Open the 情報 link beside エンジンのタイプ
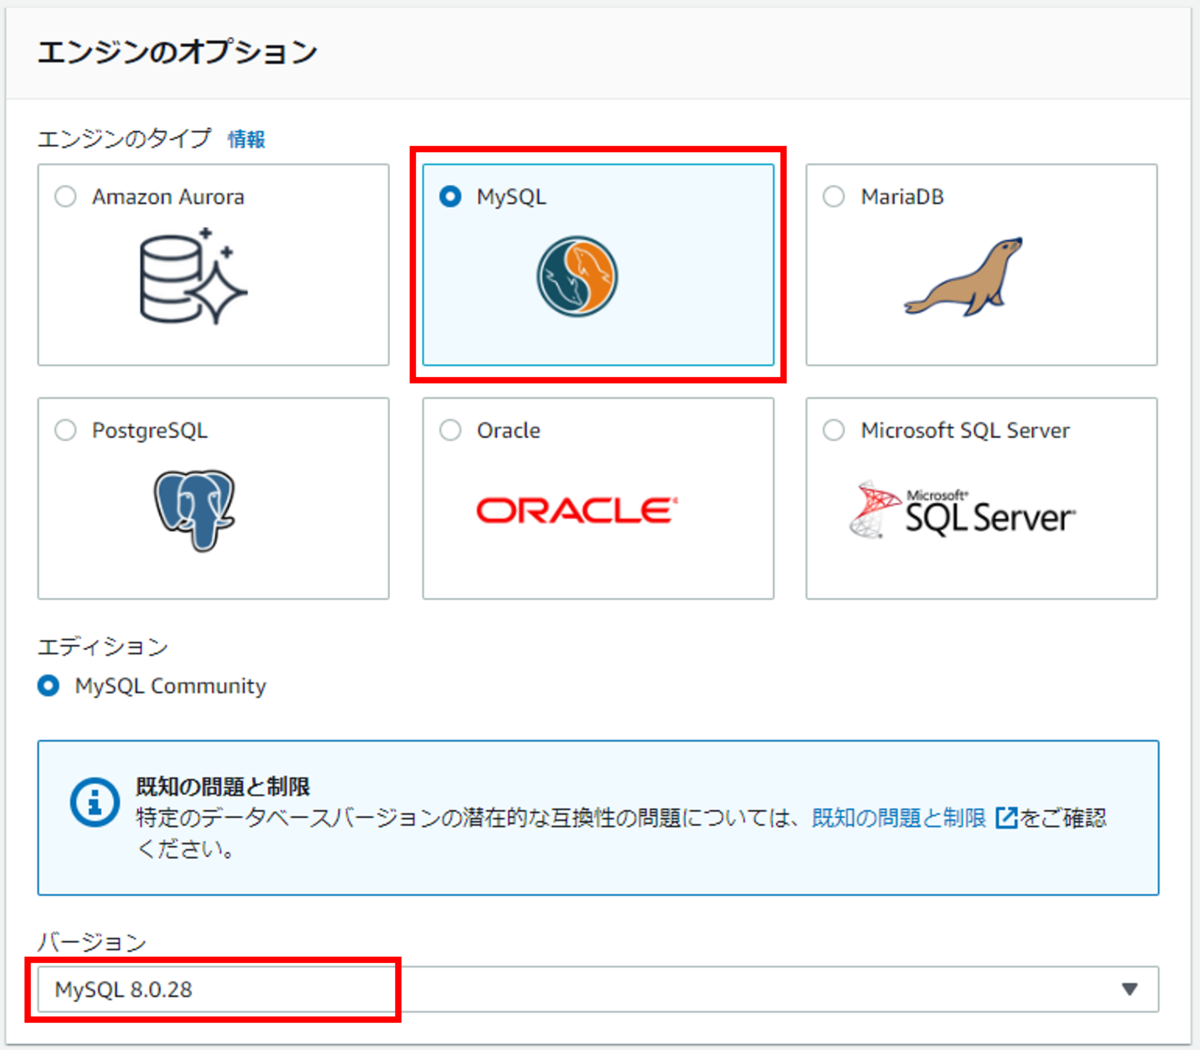The height and width of the screenshot is (1050, 1200). click(246, 139)
